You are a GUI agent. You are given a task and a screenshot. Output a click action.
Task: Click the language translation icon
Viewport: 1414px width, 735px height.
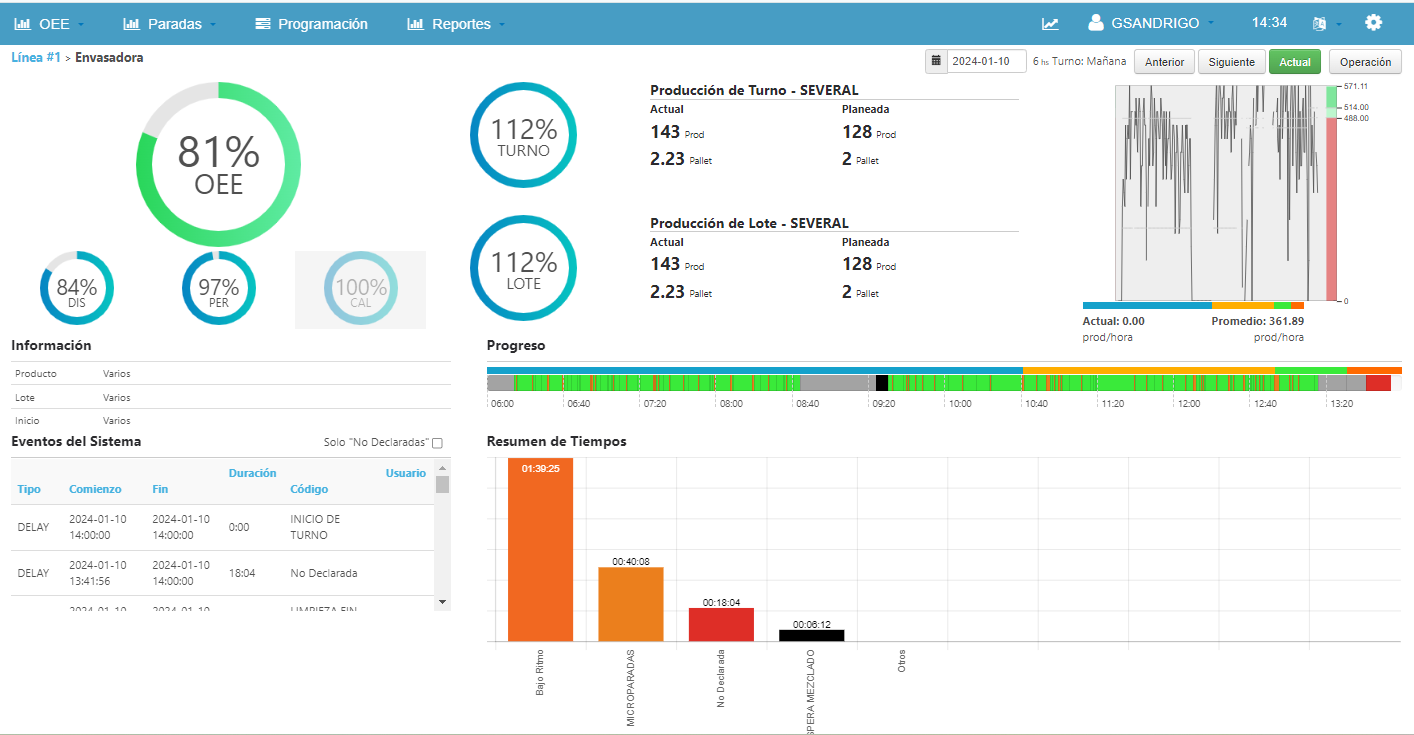point(1319,24)
